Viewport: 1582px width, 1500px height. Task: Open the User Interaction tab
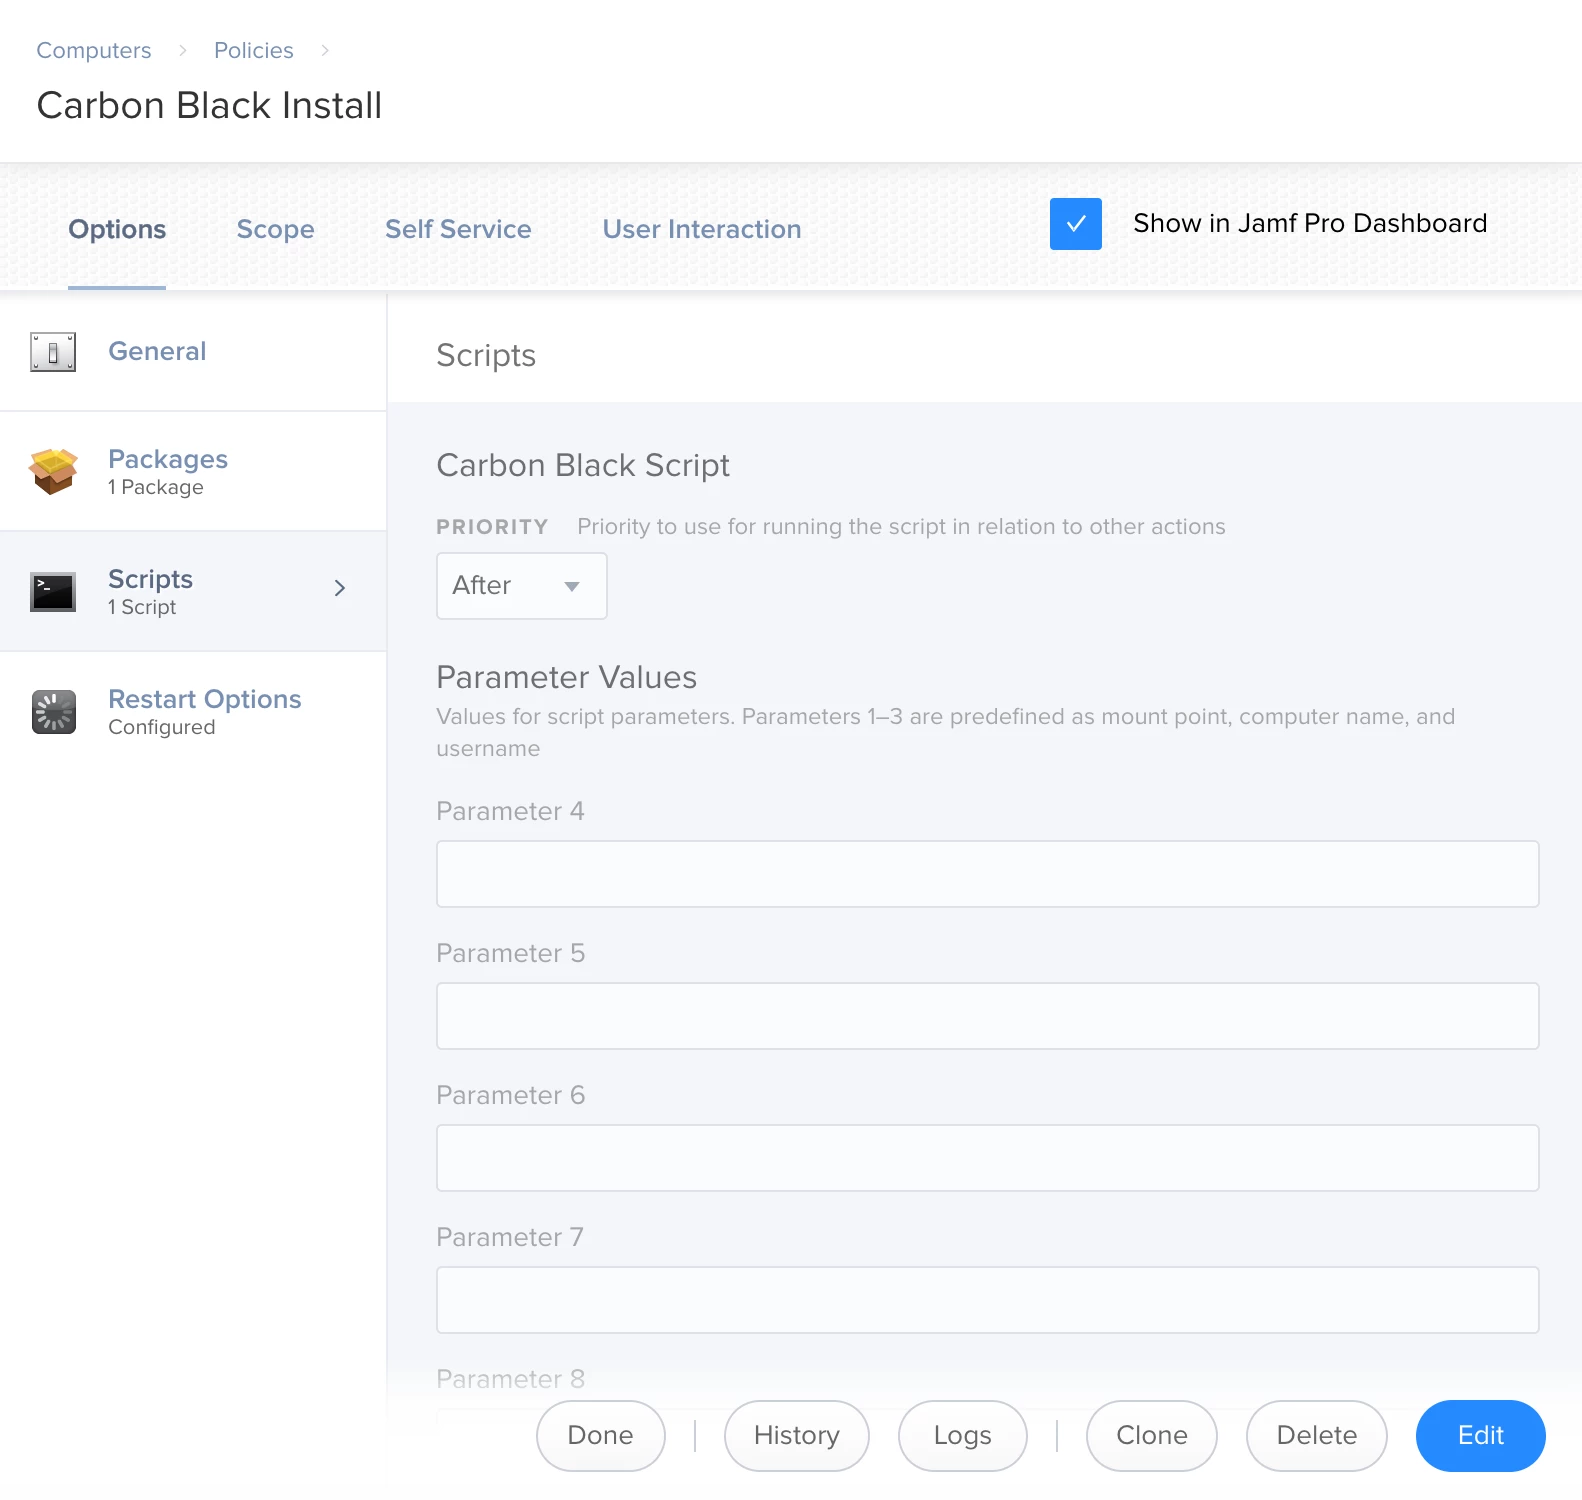702,229
